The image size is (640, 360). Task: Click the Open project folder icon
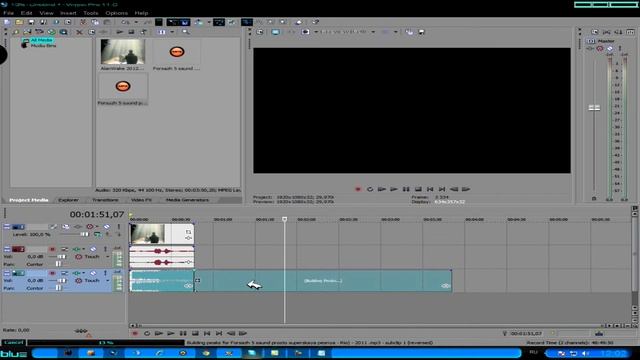(x=19, y=22)
